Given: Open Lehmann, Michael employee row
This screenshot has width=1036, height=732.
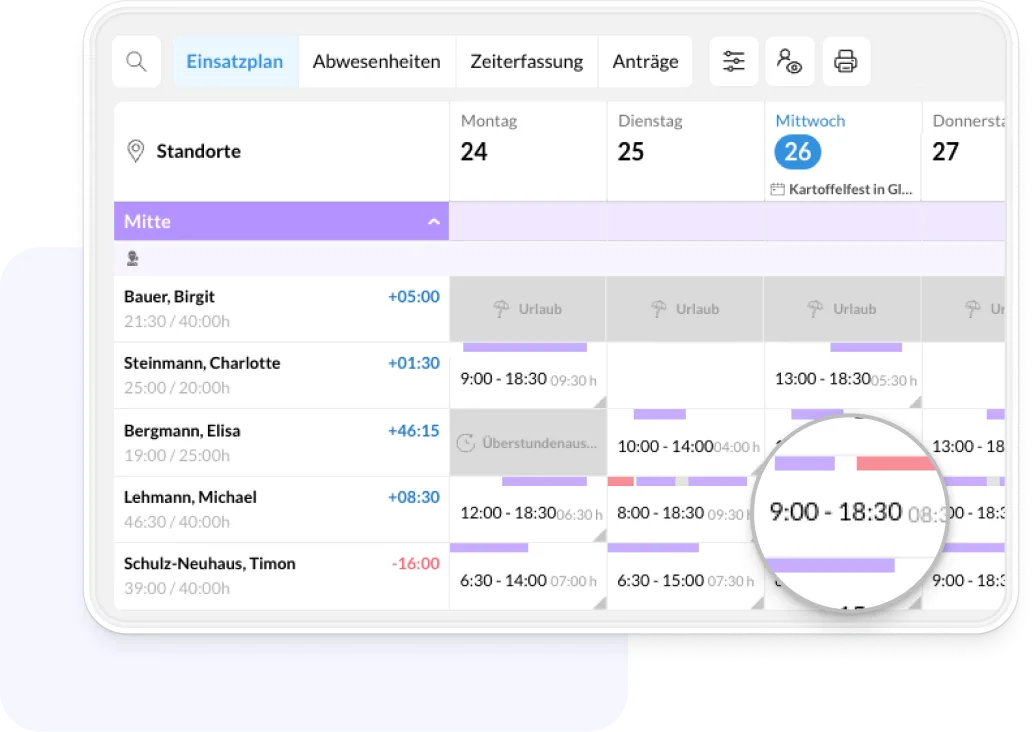Looking at the screenshot, I should pos(281,509).
